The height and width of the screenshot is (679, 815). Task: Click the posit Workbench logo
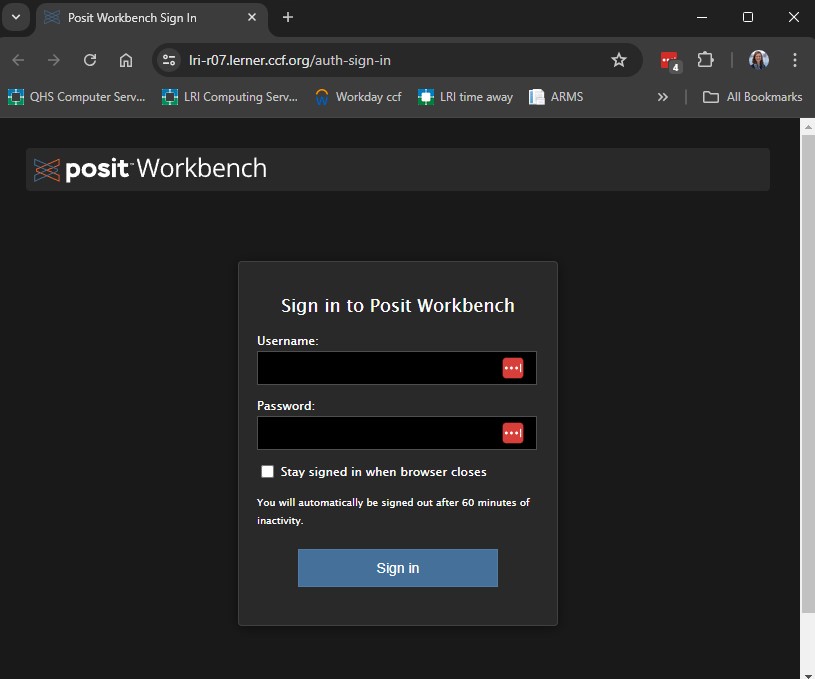coord(150,169)
